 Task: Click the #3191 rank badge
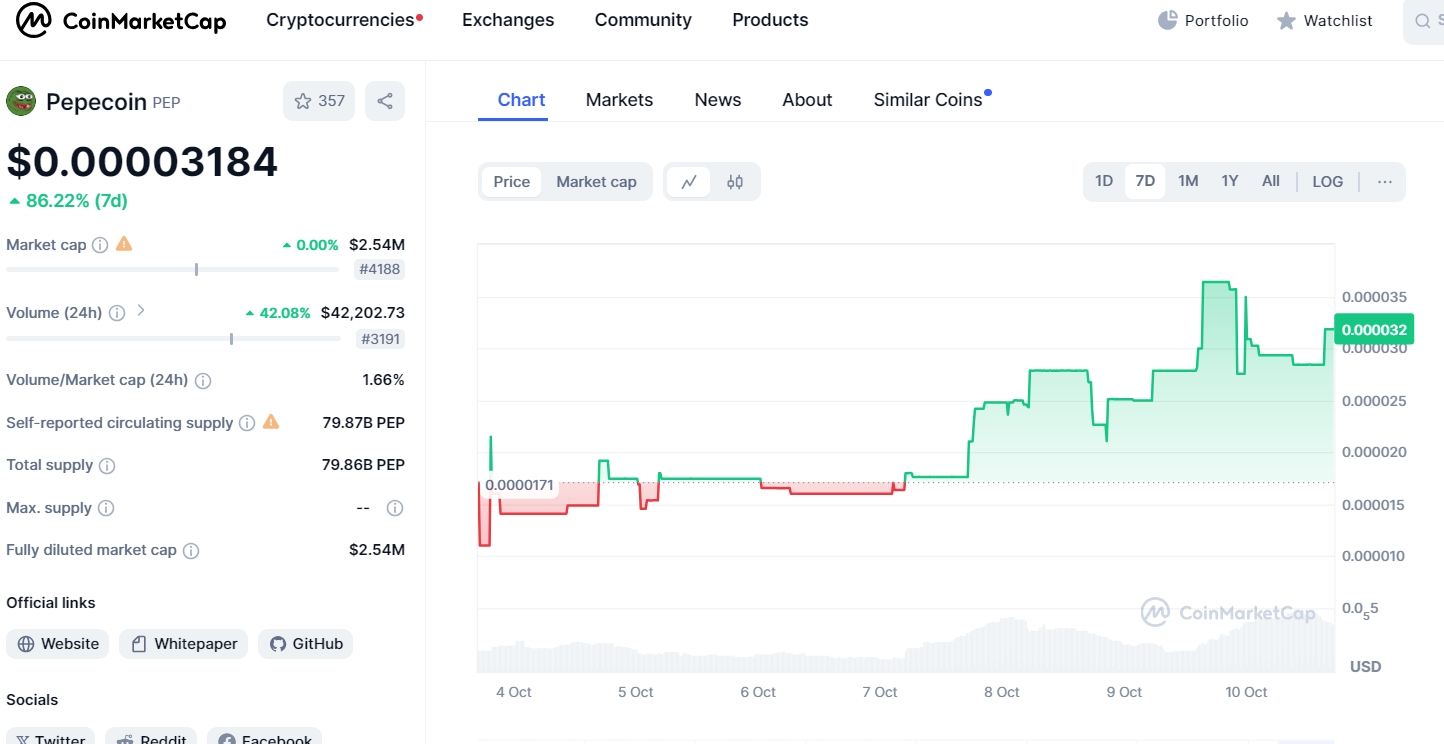pyautogui.click(x=380, y=339)
